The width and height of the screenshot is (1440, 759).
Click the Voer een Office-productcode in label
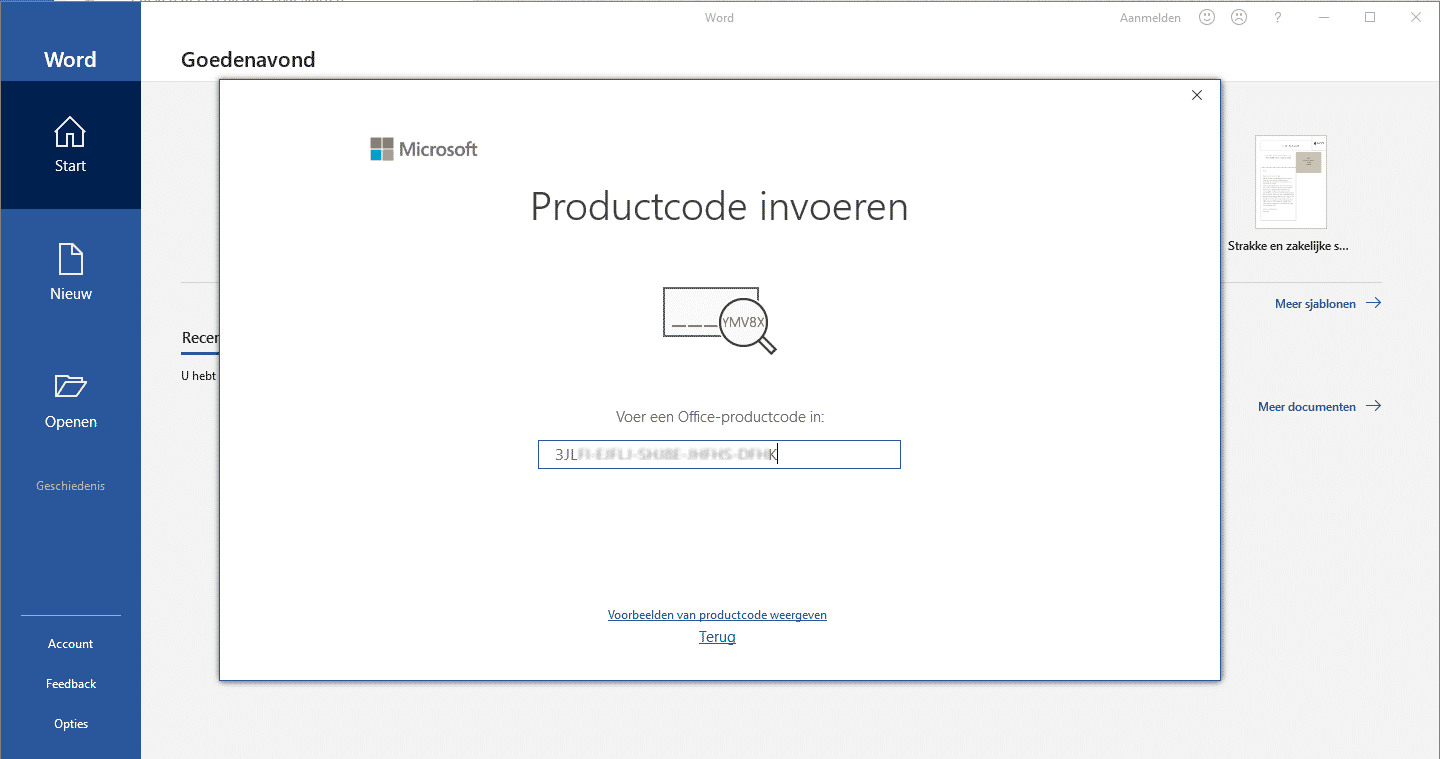[720, 417]
